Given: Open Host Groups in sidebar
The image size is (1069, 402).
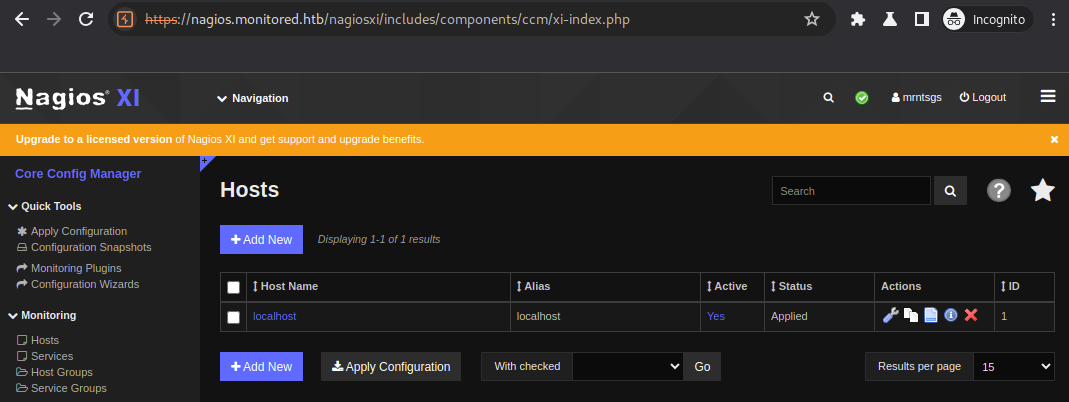Looking at the screenshot, I should pos(55,372).
